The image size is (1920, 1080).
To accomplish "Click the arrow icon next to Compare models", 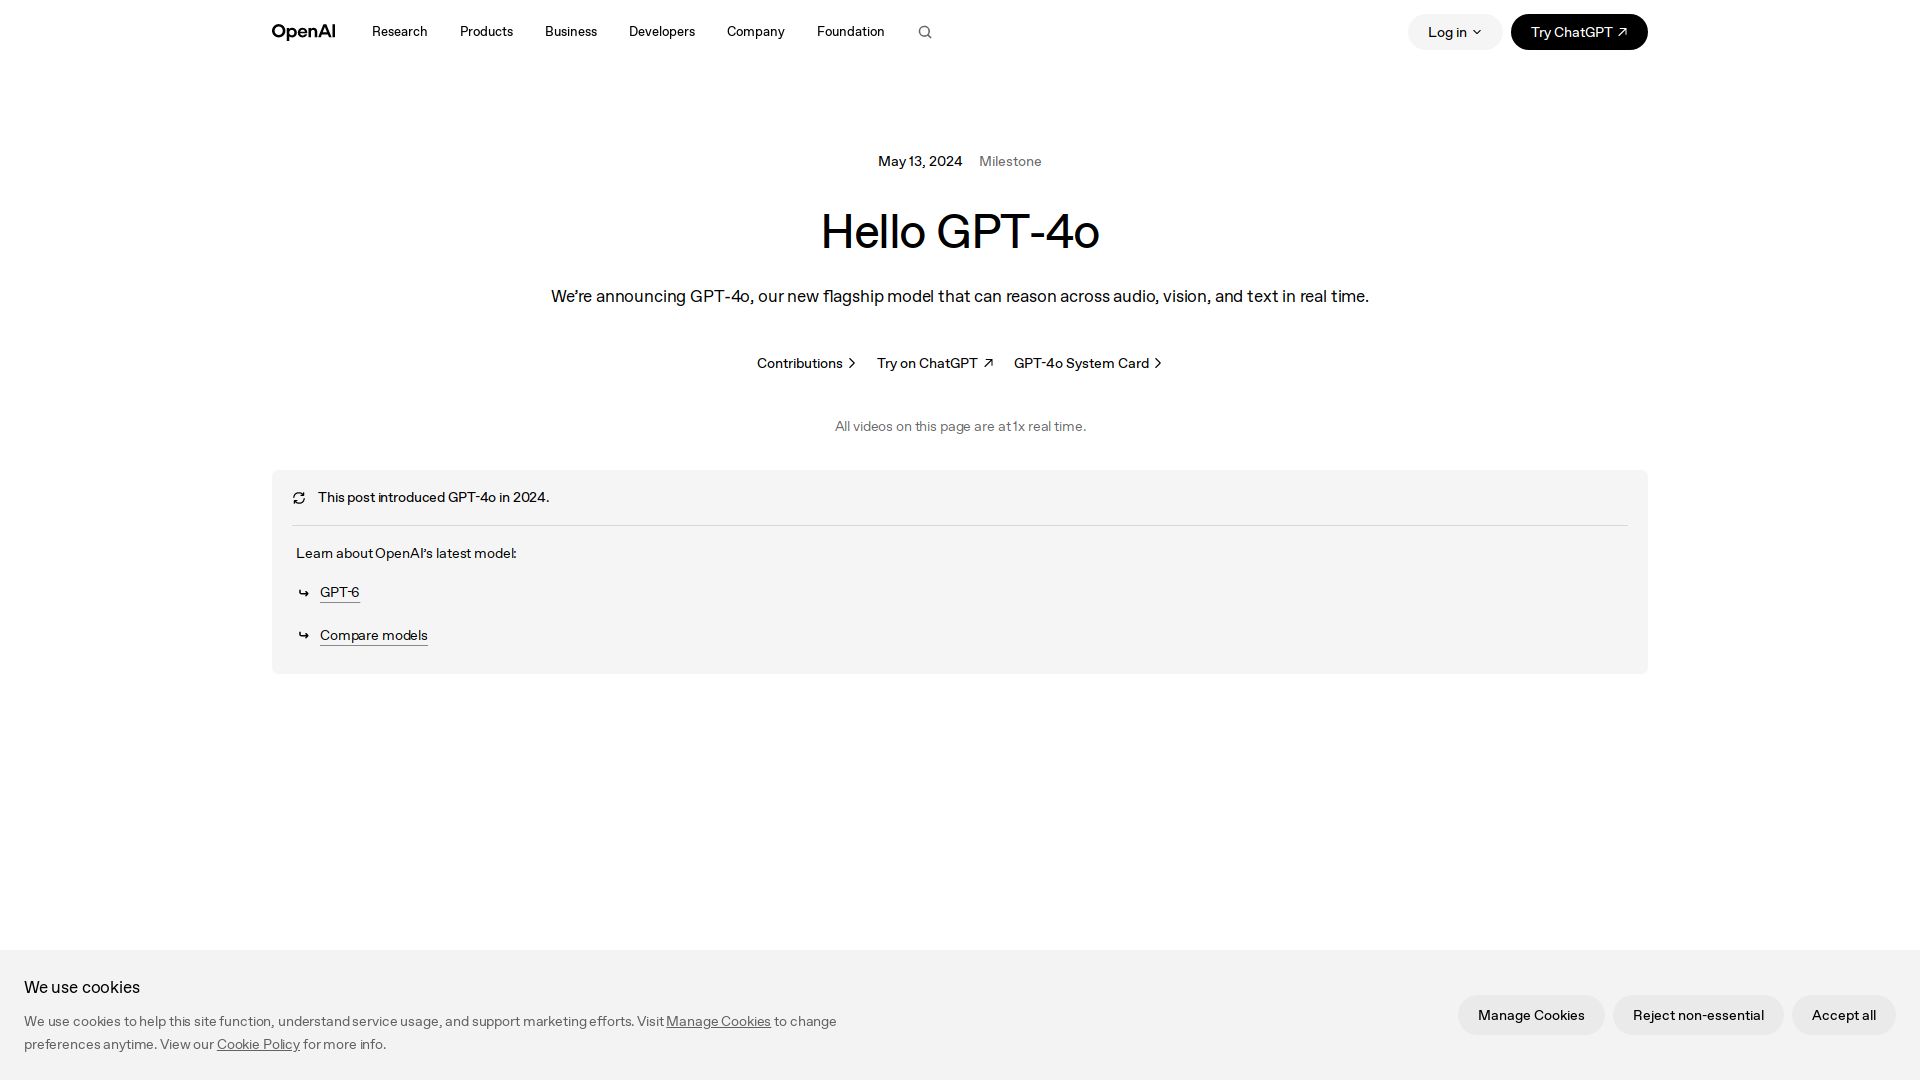I will point(304,635).
